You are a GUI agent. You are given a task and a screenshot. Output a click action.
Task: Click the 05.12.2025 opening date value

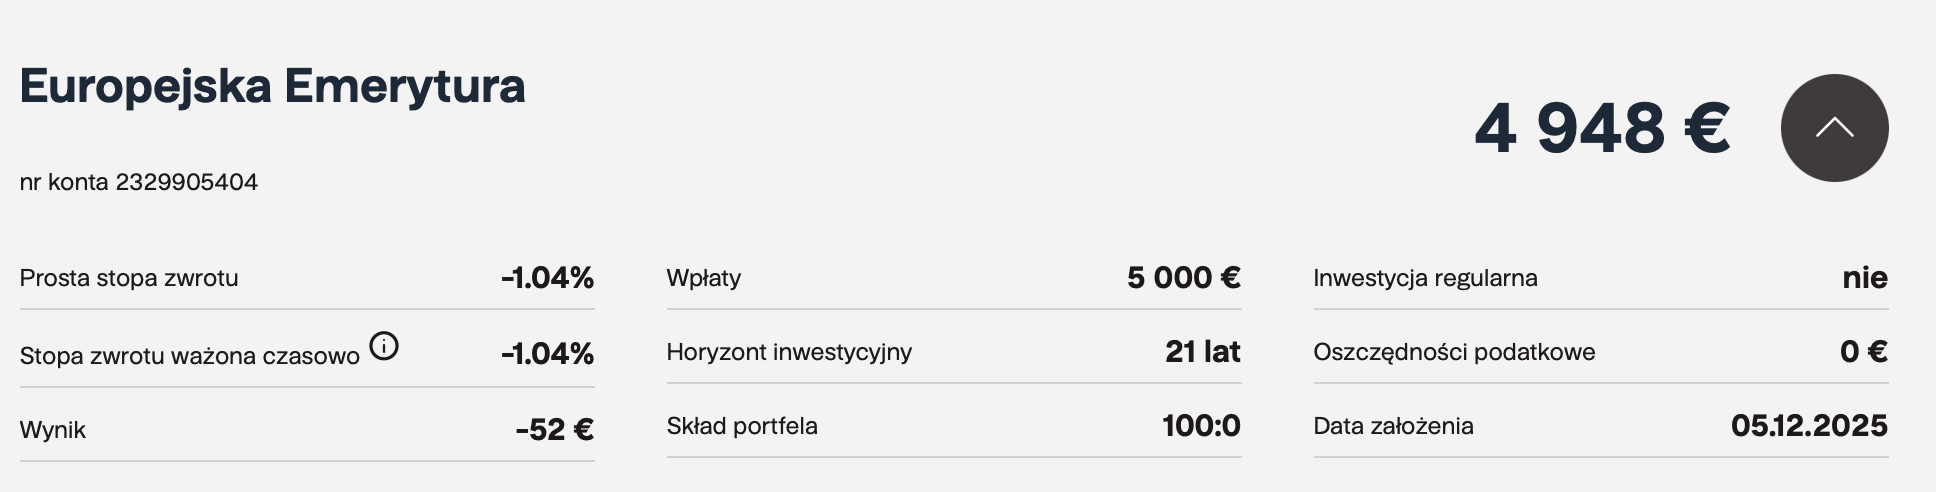tap(1809, 426)
